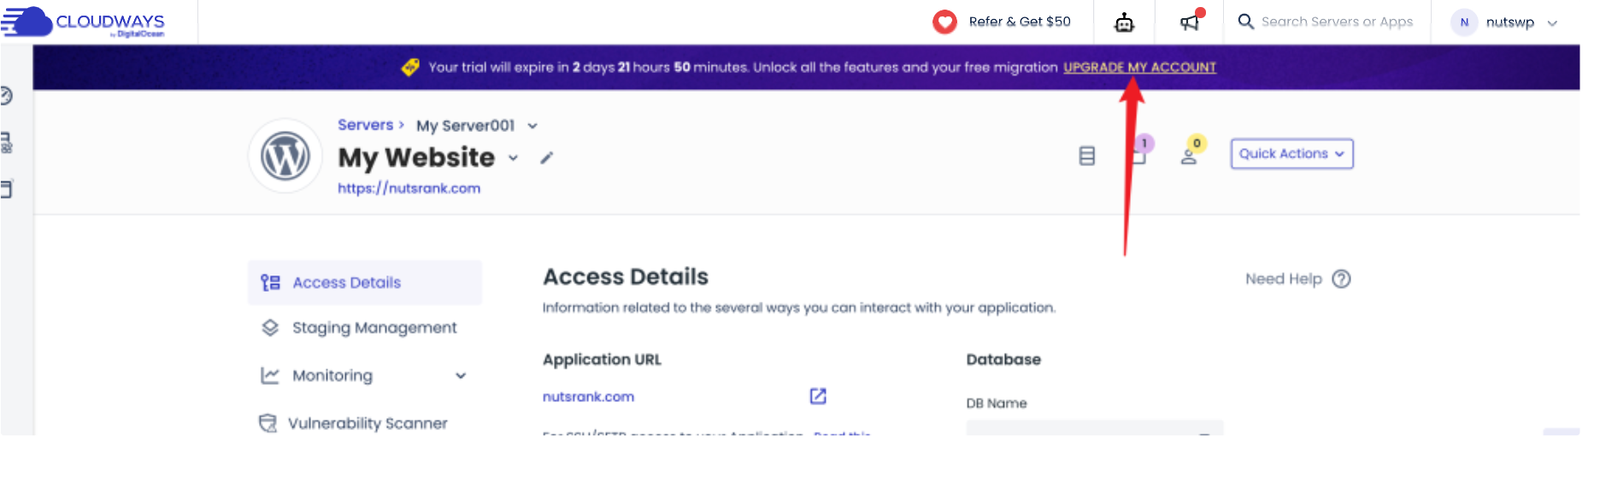Open Staging Management in sidebar
The image size is (1600, 485).
point(374,328)
